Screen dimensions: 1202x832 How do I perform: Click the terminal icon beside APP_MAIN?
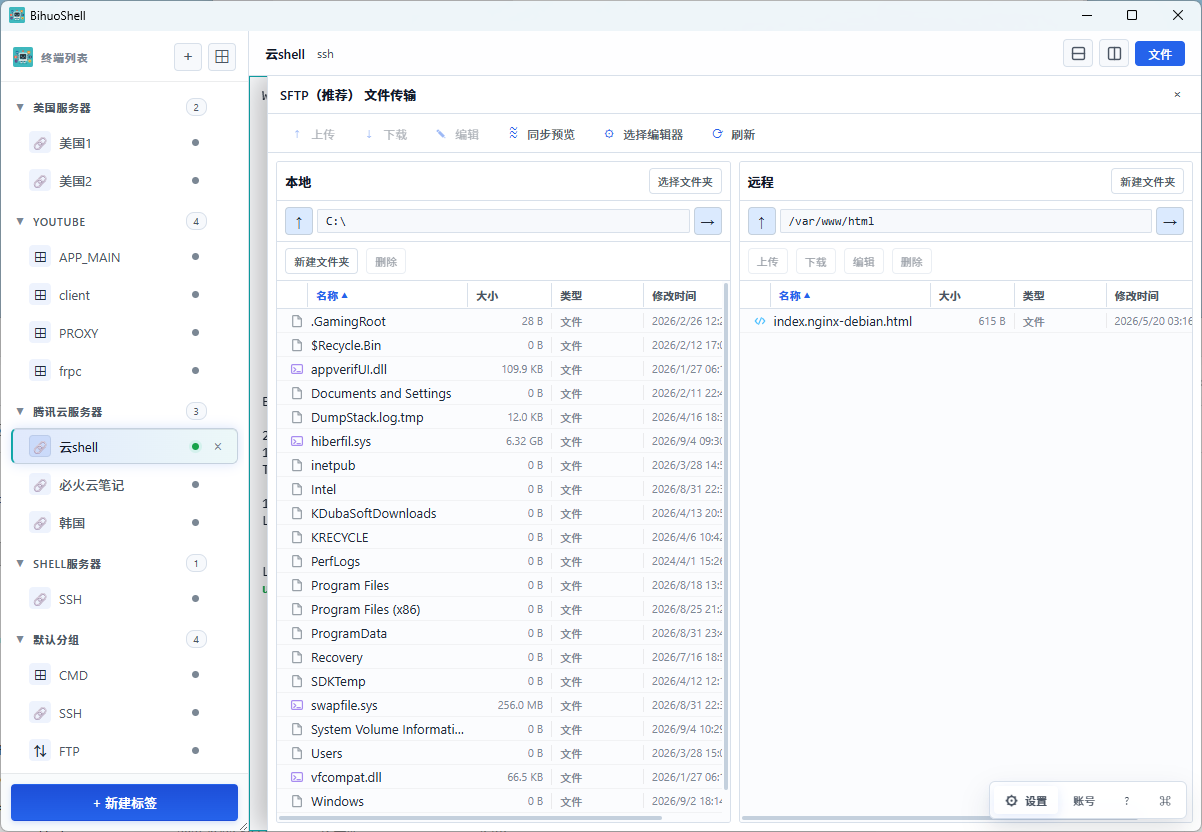pos(40,257)
